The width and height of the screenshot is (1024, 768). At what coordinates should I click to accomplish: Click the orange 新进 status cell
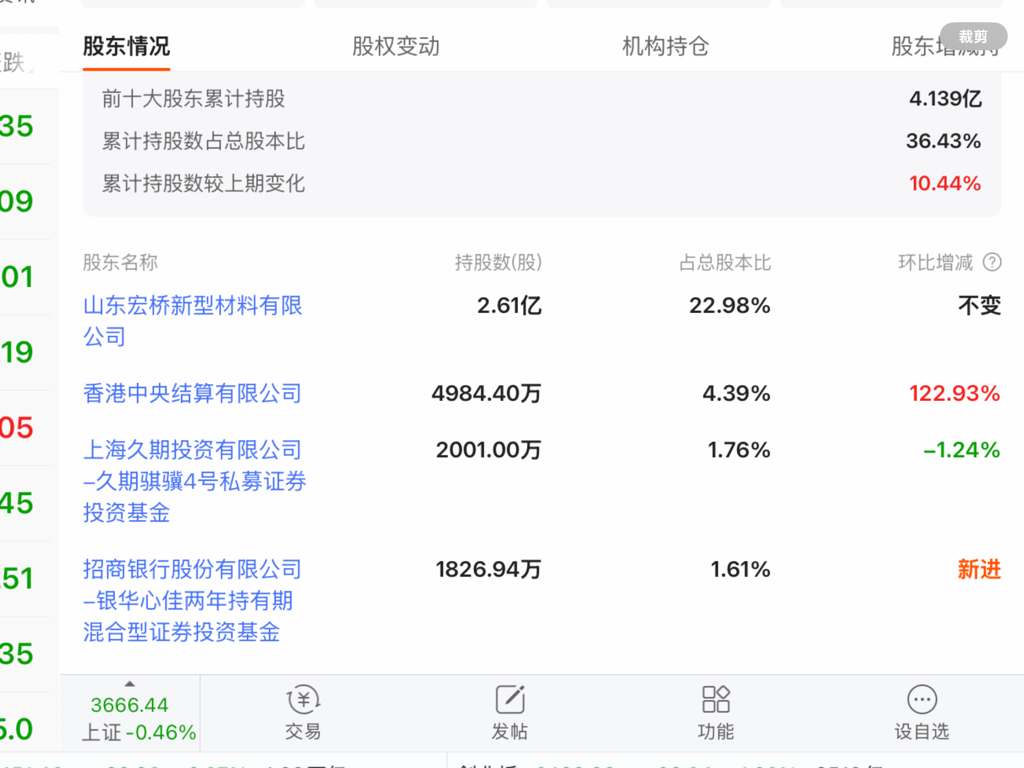(980, 569)
